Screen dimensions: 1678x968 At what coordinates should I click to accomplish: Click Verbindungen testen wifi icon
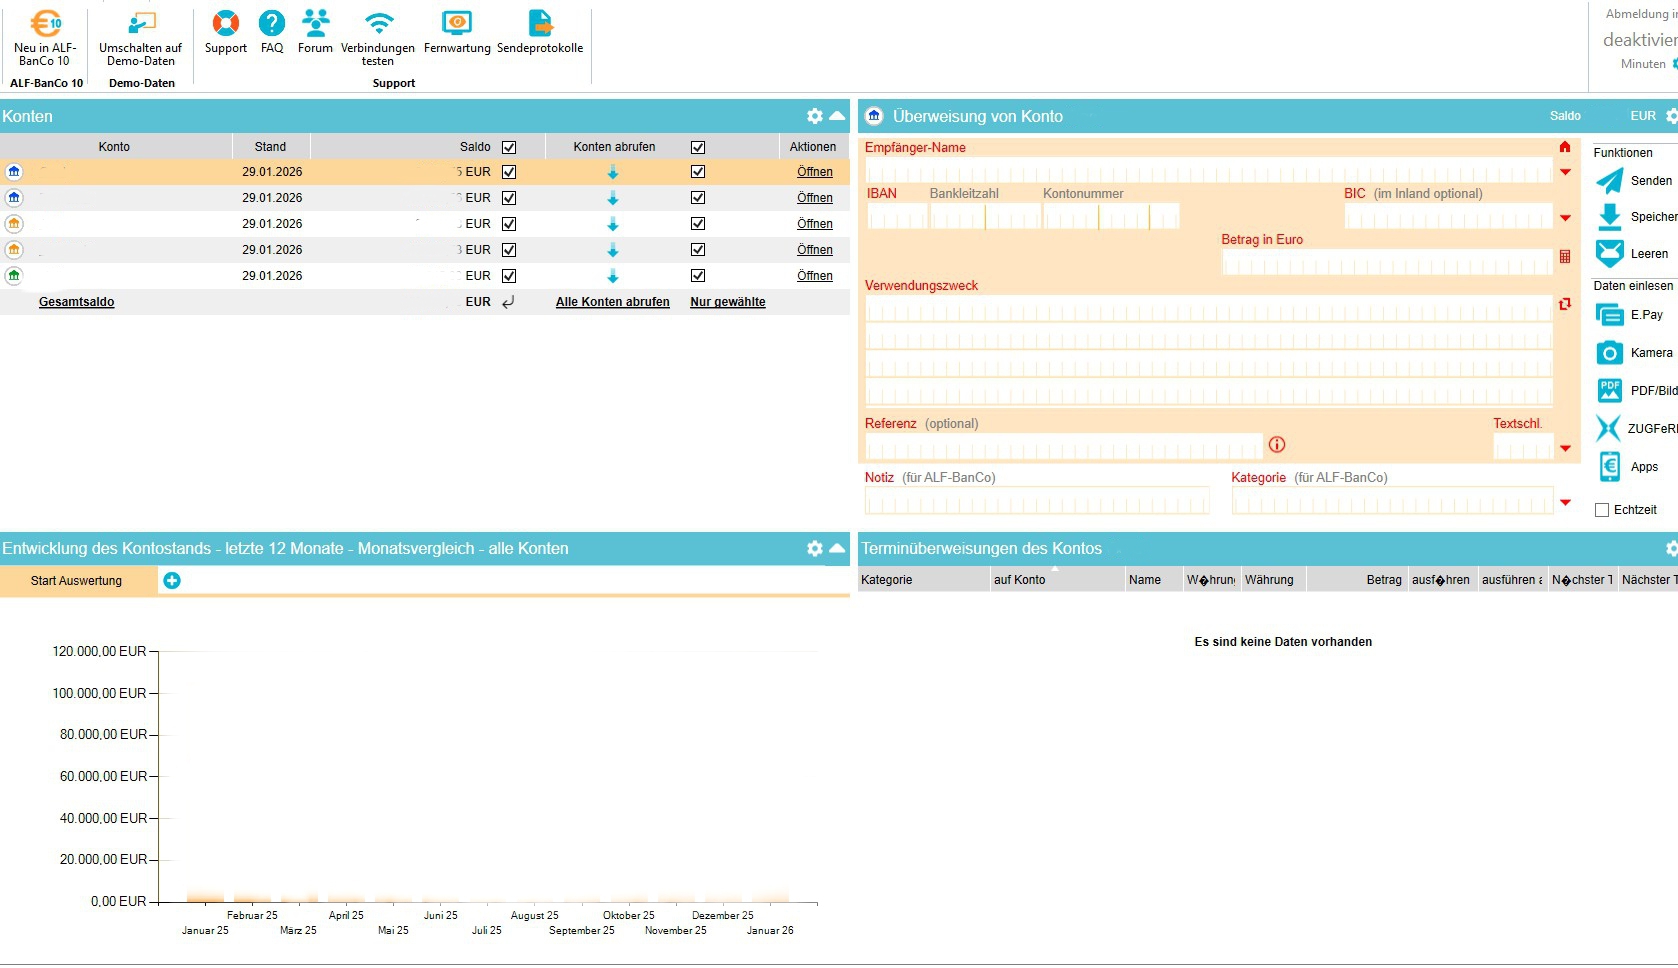pyautogui.click(x=378, y=23)
